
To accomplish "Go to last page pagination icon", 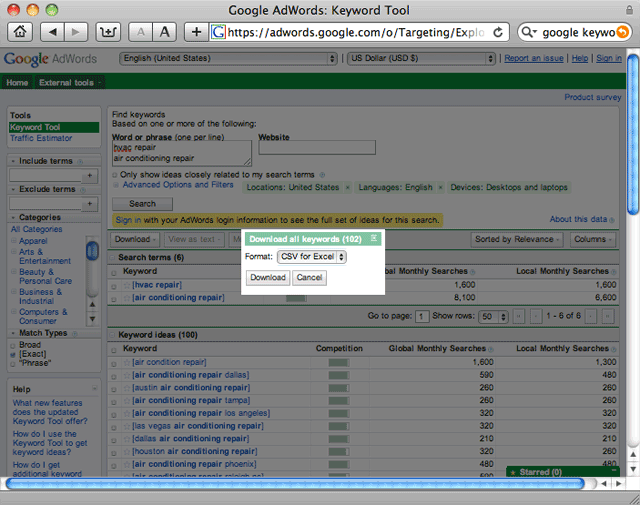I will click(608, 316).
